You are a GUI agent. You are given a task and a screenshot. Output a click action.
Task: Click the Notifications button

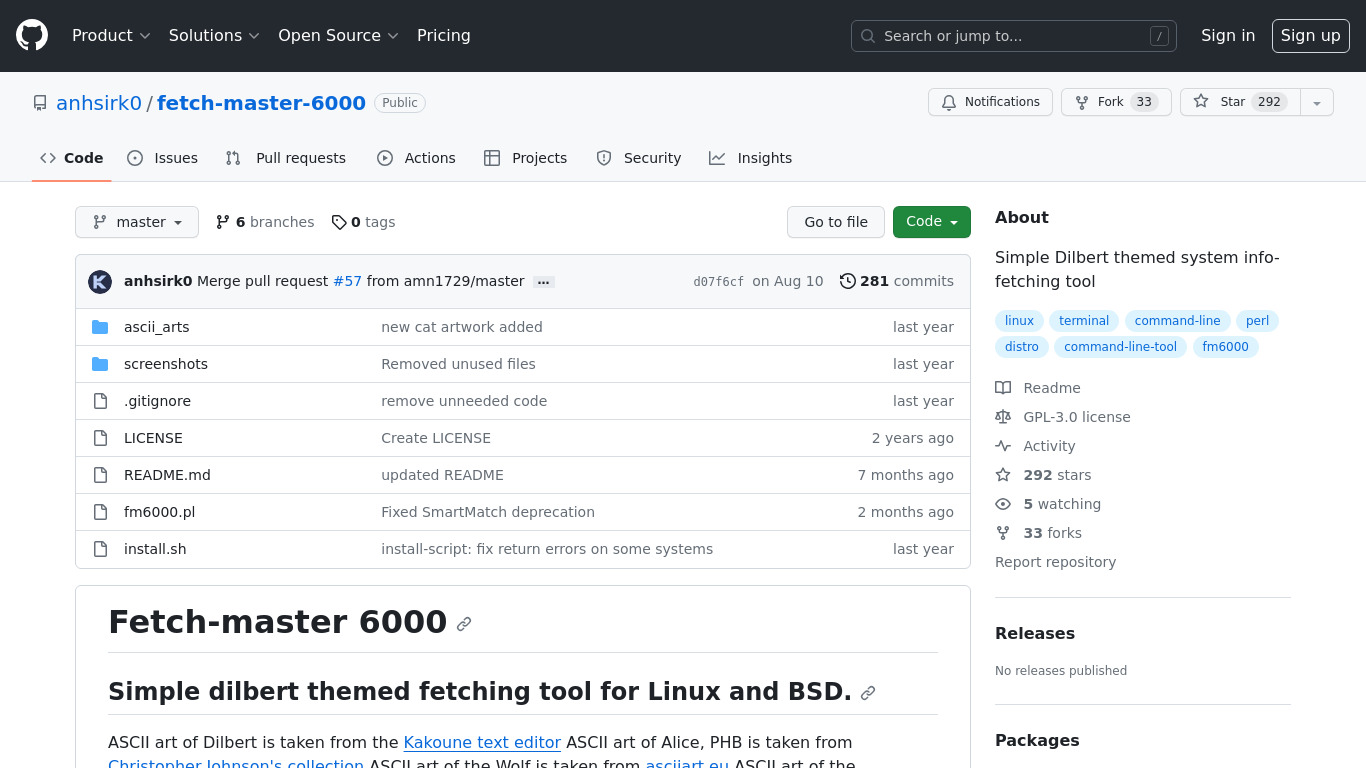pyautogui.click(x=990, y=102)
